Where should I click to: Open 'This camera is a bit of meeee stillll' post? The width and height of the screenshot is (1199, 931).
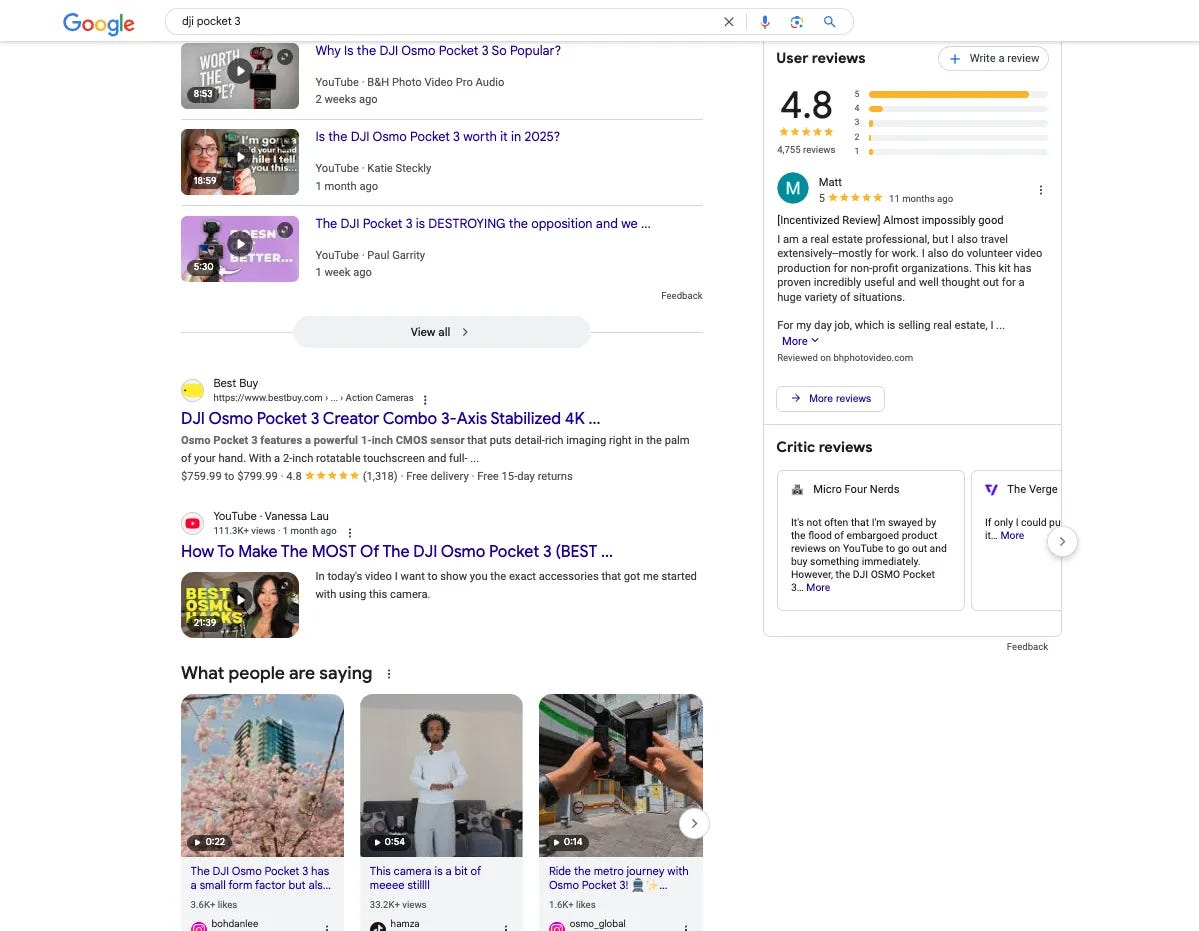(x=425, y=877)
